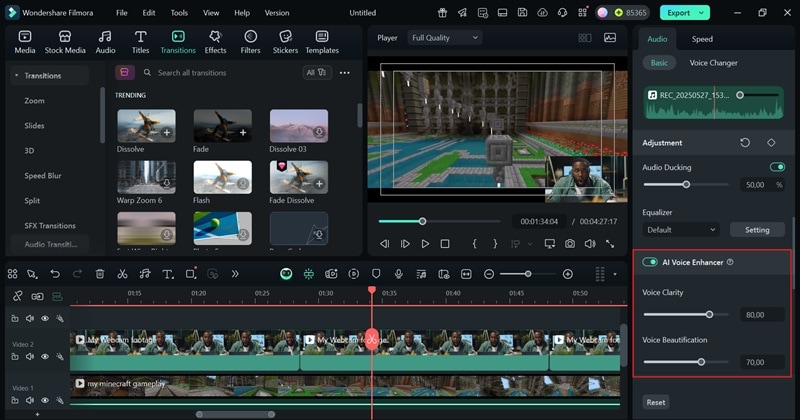Click the microphone voiceover record icon
The image size is (800, 420).
[398, 274]
